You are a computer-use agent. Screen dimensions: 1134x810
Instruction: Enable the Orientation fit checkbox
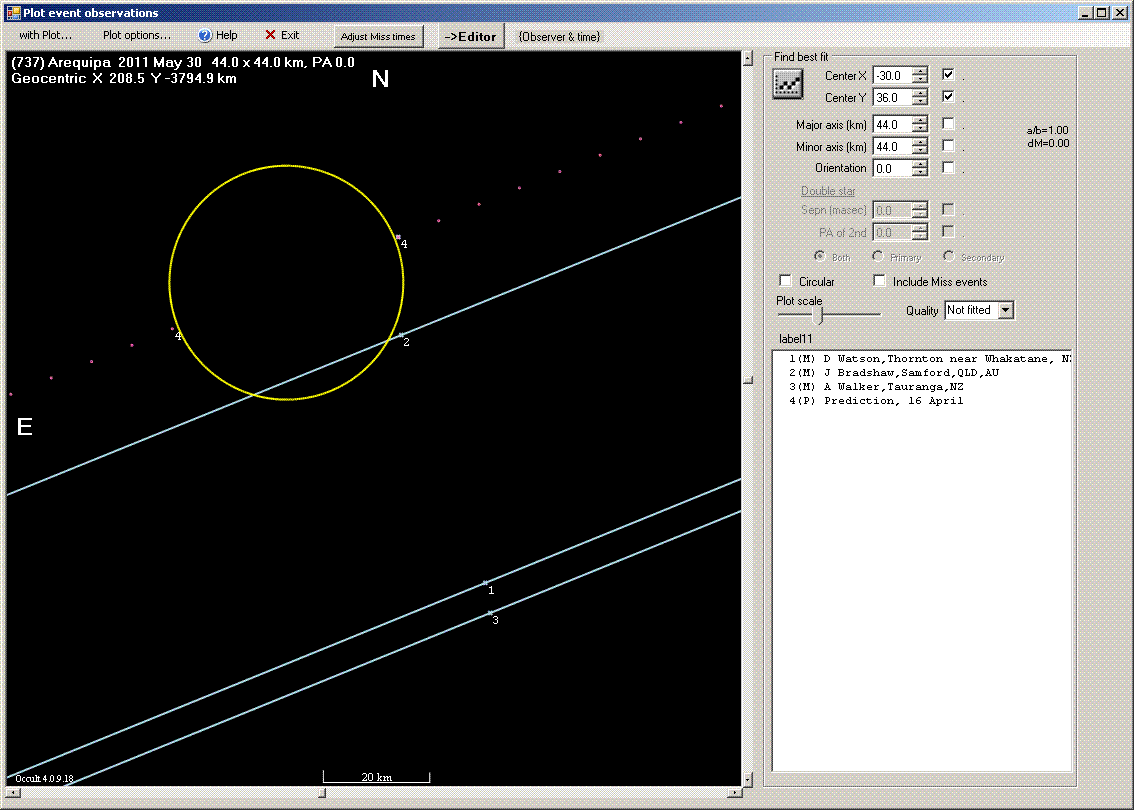[948, 167]
